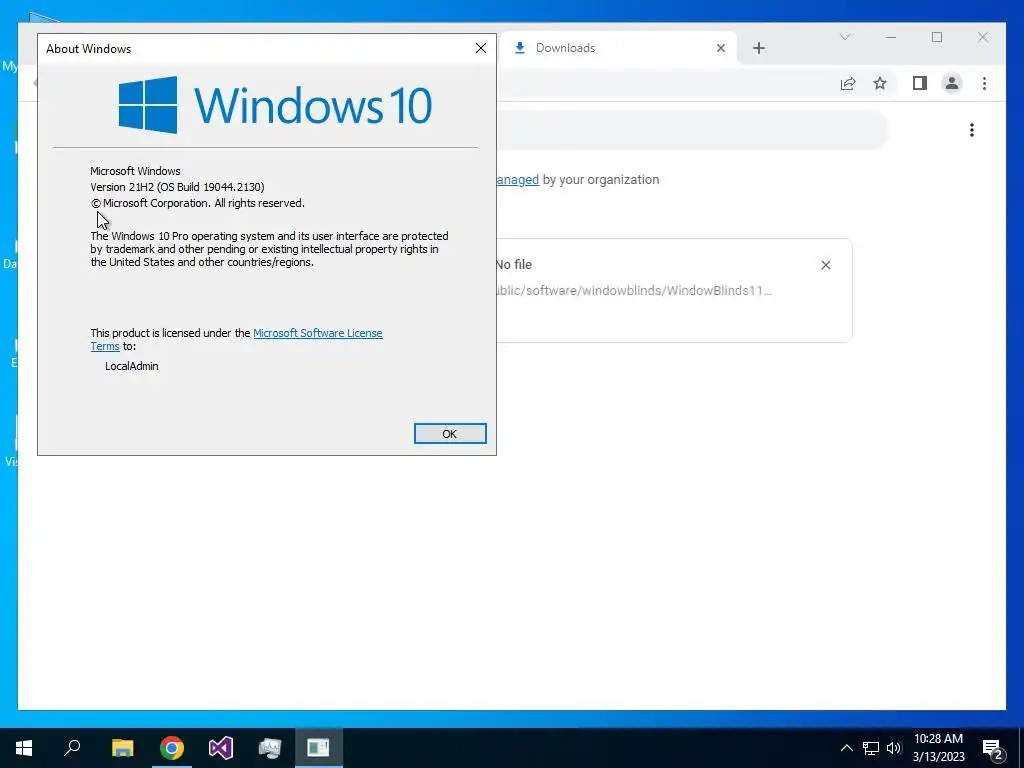
Task: Click the Version 21H2 build text
Action: (x=177, y=187)
